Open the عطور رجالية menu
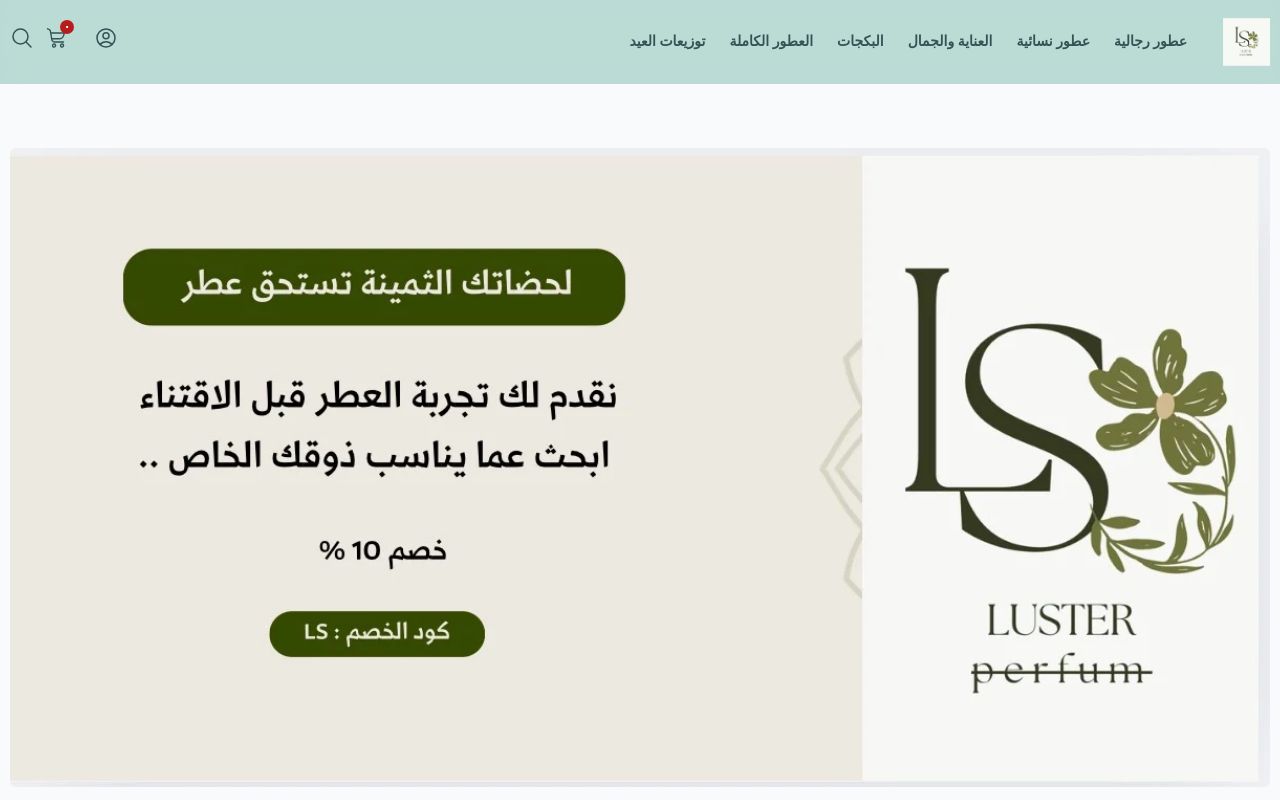The width and height of the screenshot is (1280, 800). click(x=1150, y=41)
